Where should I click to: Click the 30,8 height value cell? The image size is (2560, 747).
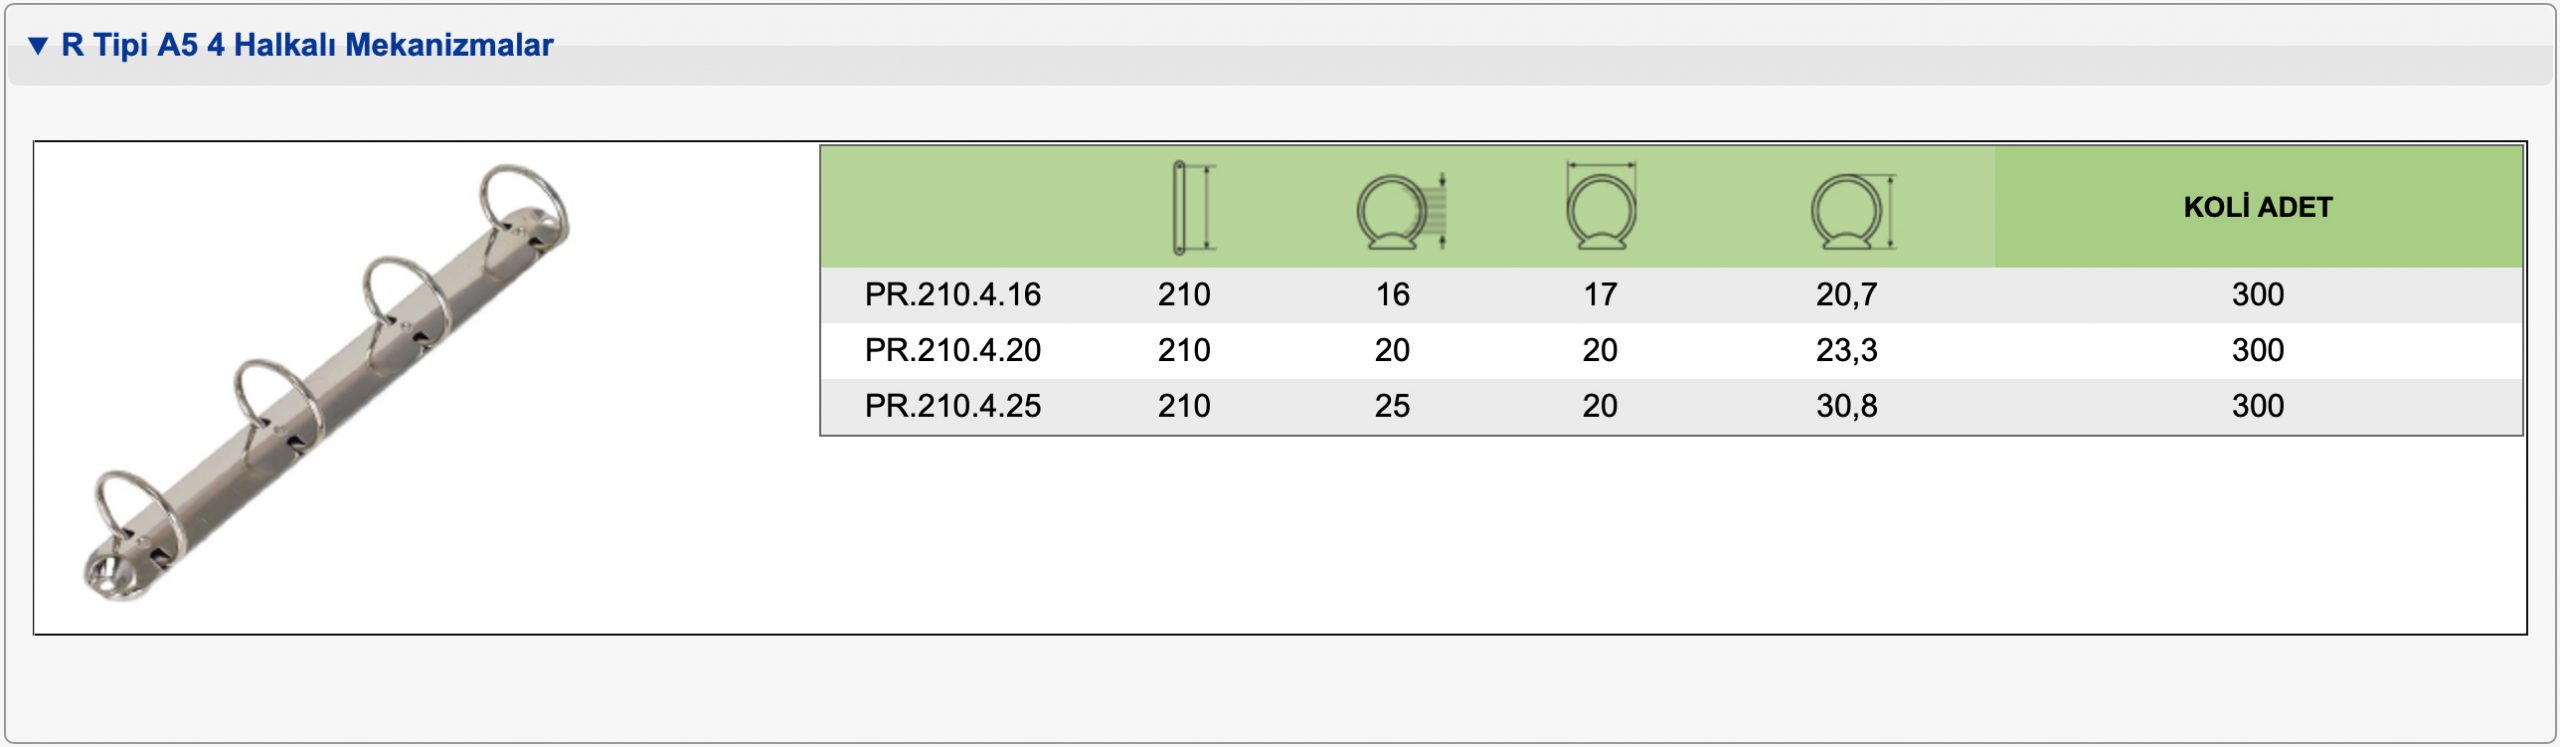tap(1846, 407)
